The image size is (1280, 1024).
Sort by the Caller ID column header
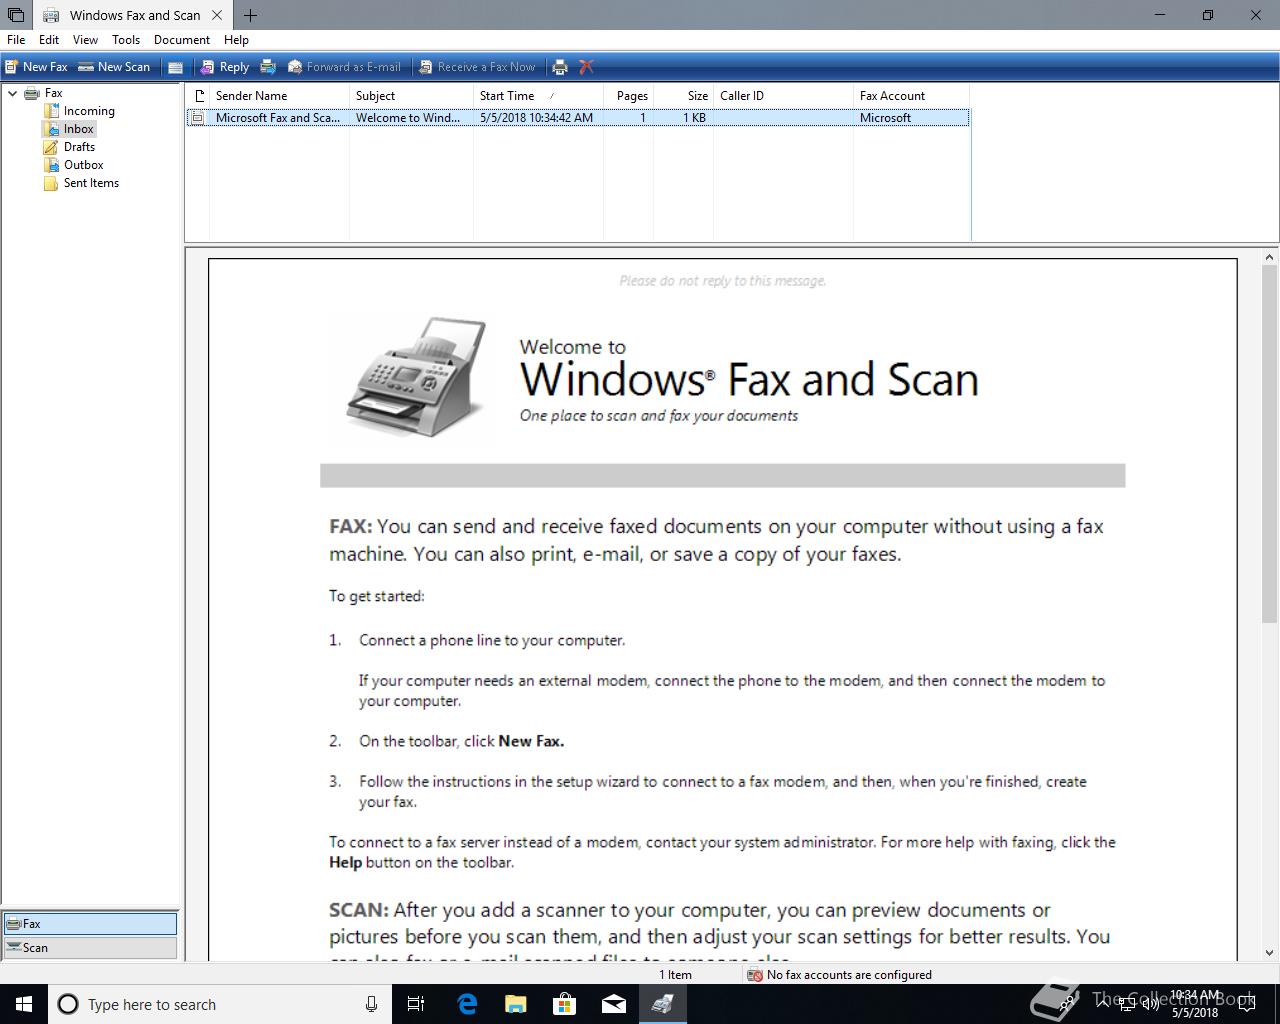tap(783, 96)
